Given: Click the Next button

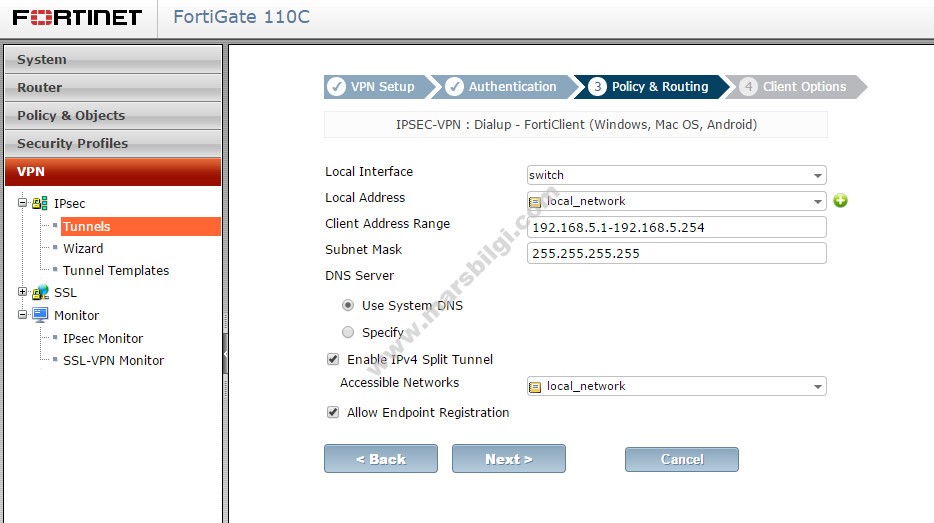Looking at the screenshot, I should pyautogui.click(x=508, y=459).
